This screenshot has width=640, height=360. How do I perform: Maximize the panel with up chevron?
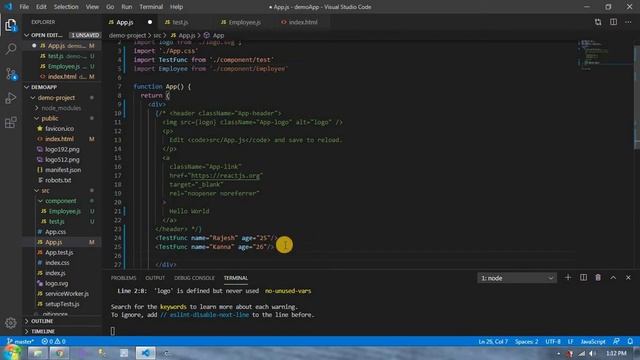(x=613, y=278)
